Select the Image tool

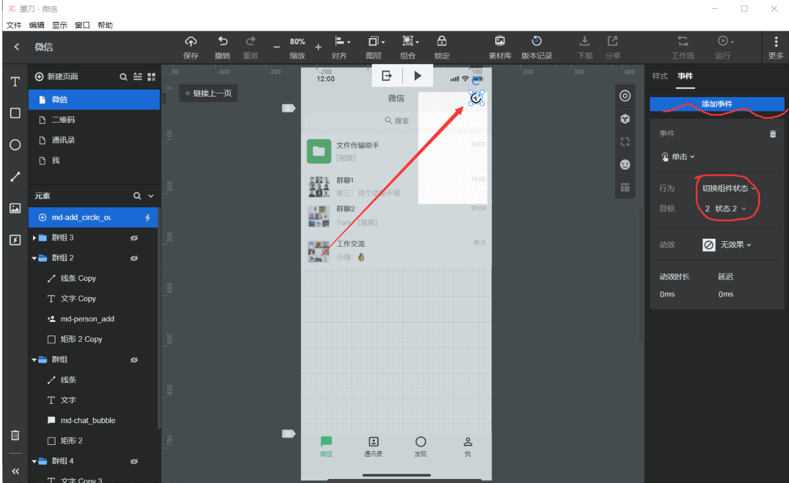tap(15, 208)
